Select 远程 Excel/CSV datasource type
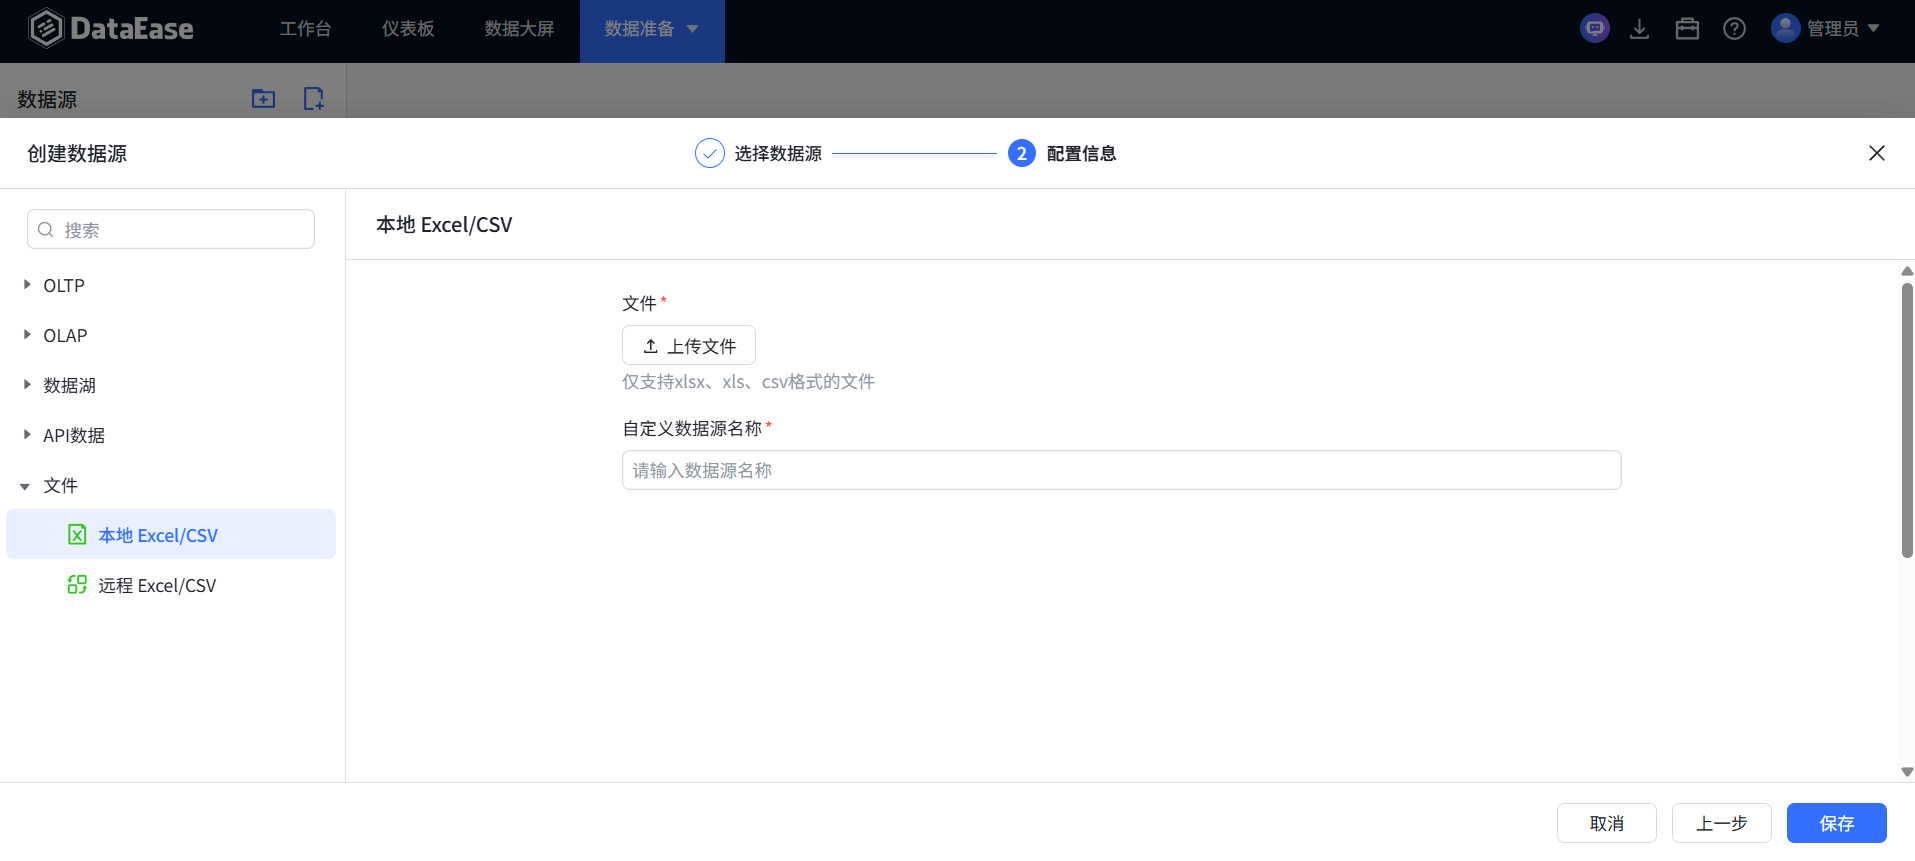1915x861 pixels. coord(171,585)
